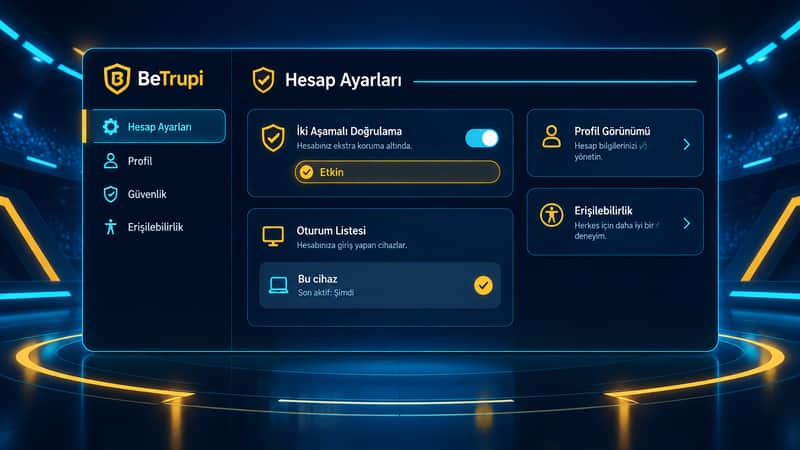Click the accessibility figure icon in sidebar
This screenshot has height=450, width=800.
coord(111,227)
